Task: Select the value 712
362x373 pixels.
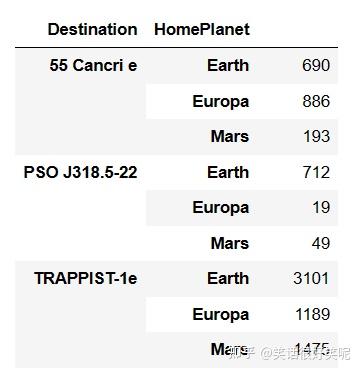Action: coord(316,172)
